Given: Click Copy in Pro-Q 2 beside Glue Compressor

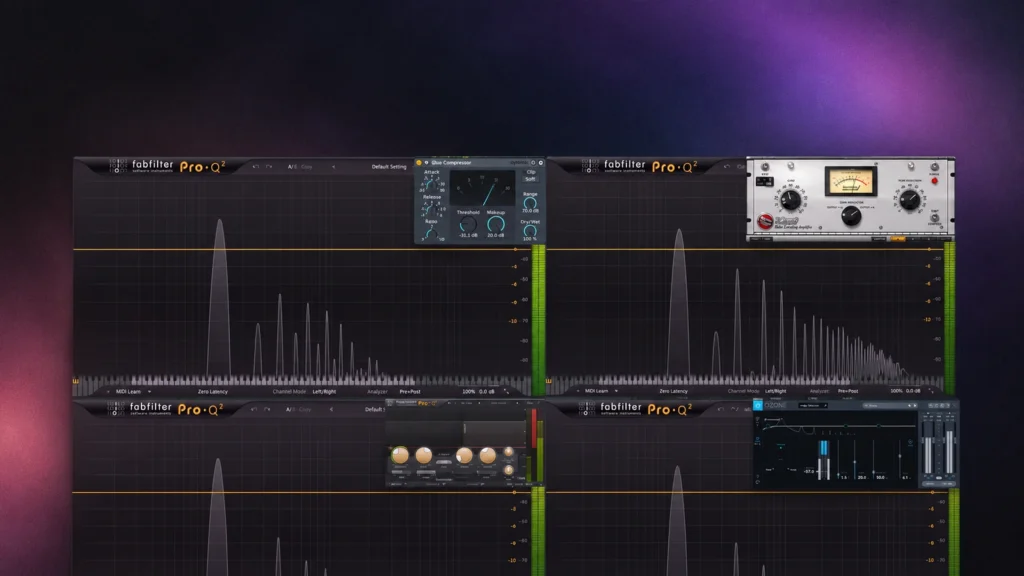Looking at the screenshot, I should 306,167.
